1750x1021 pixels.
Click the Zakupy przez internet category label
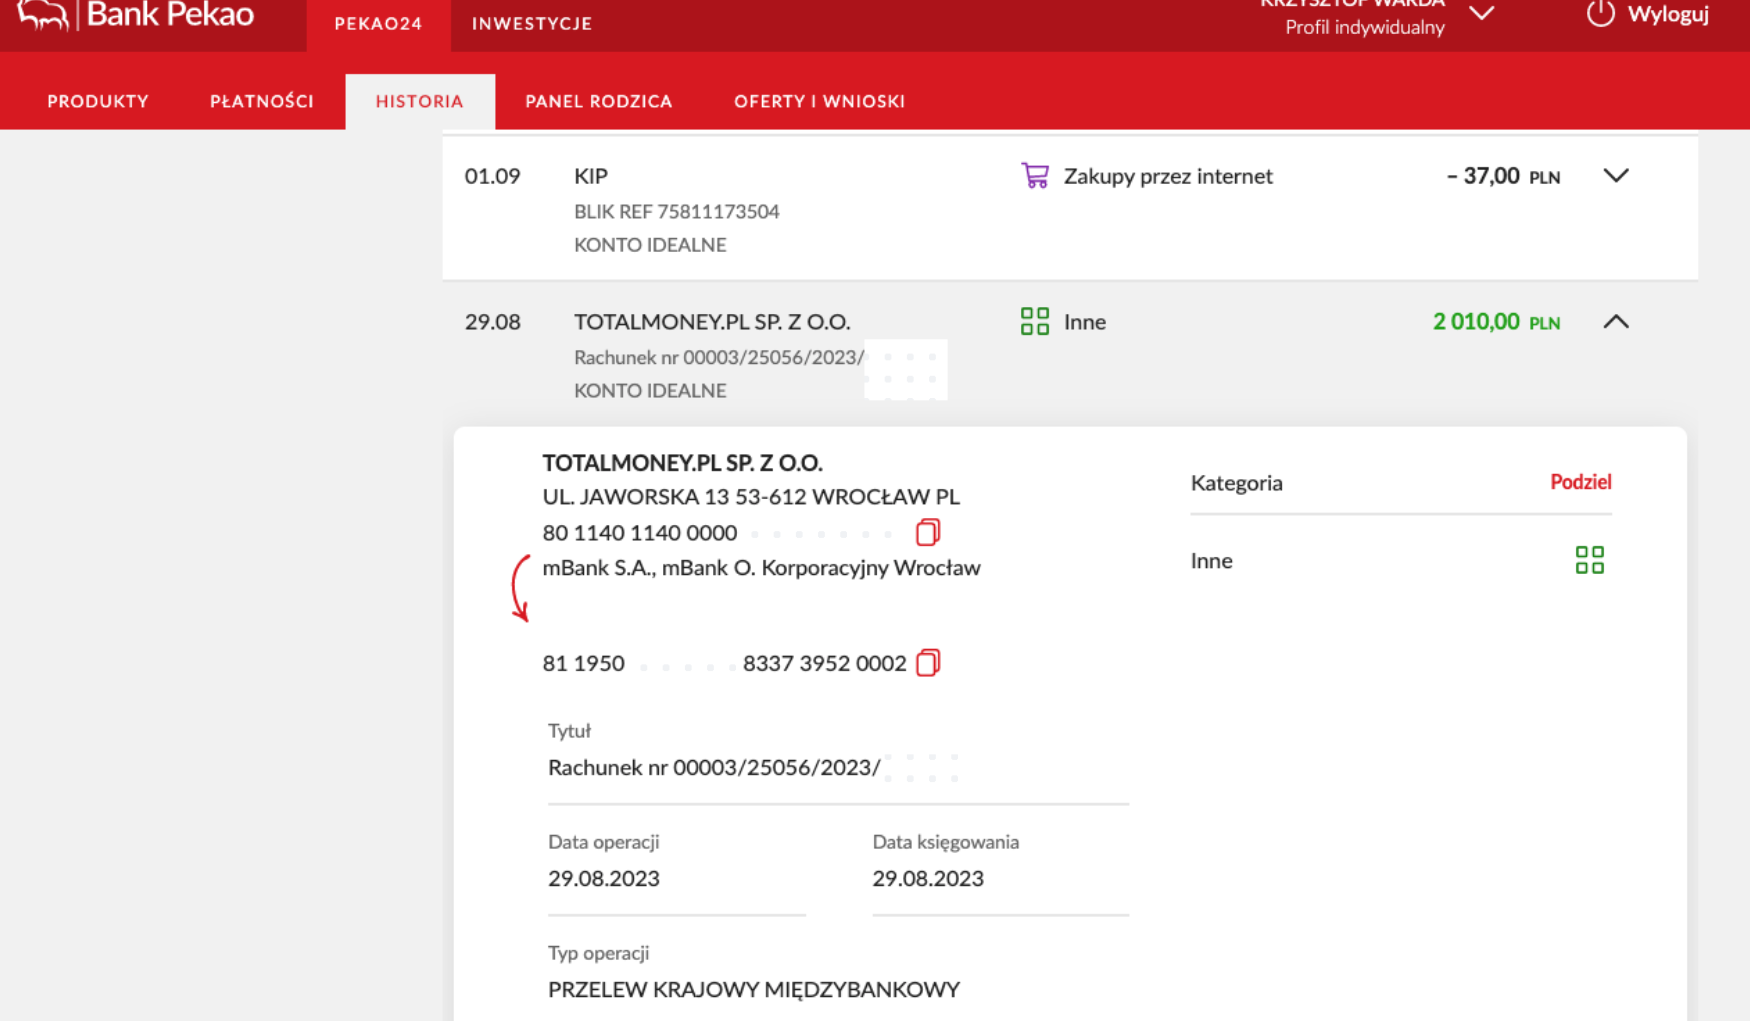point(1168,176)
